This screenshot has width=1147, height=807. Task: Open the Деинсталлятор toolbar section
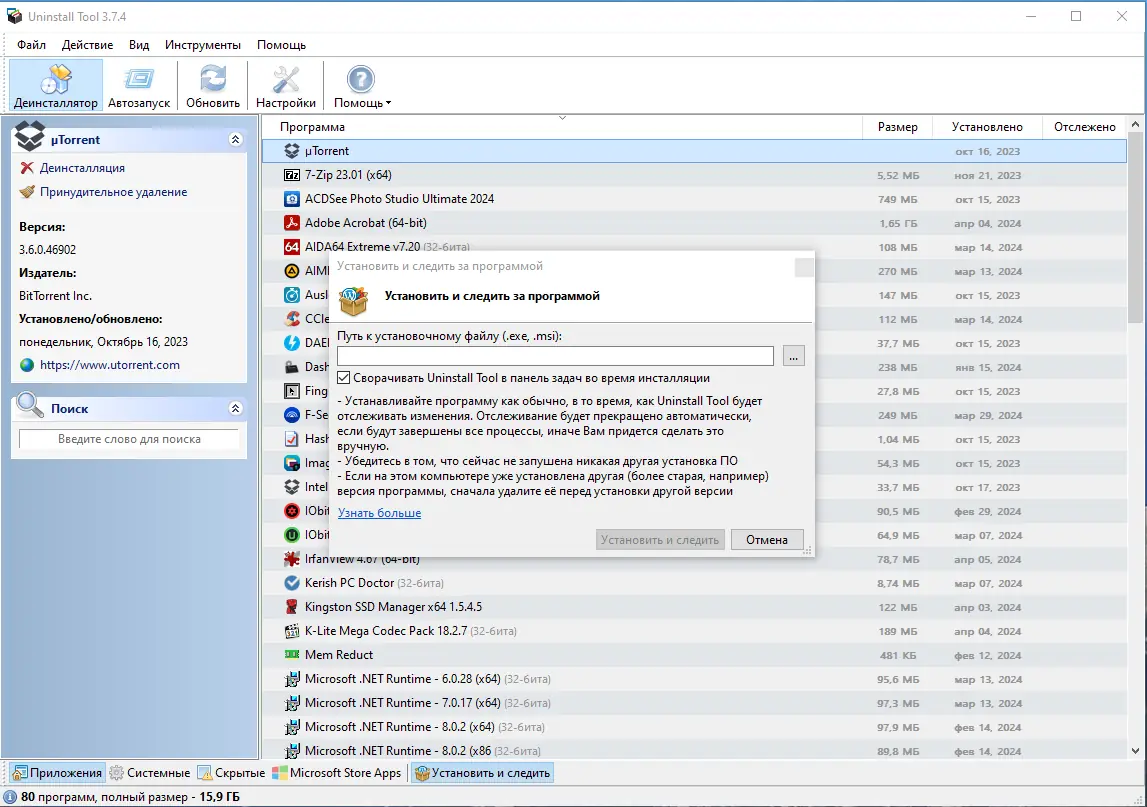[x=56, y=86]
